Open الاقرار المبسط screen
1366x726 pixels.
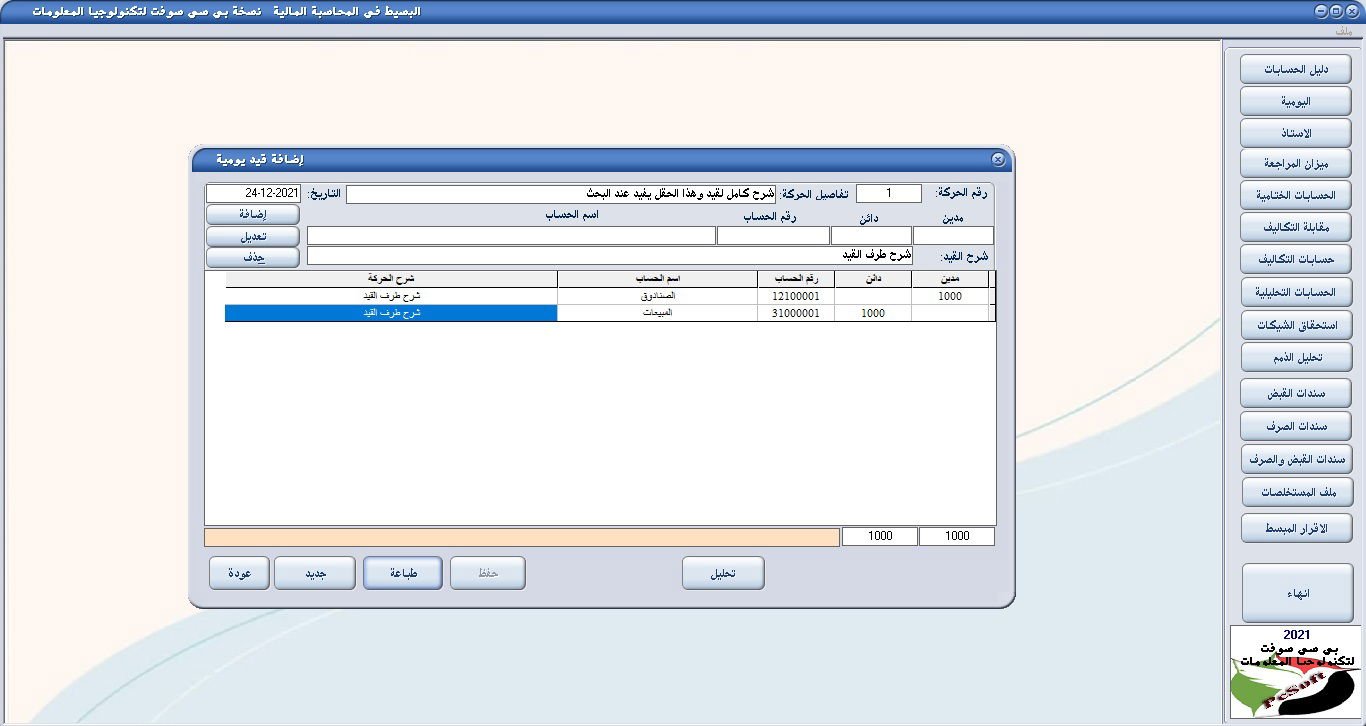pos(1295,528)
